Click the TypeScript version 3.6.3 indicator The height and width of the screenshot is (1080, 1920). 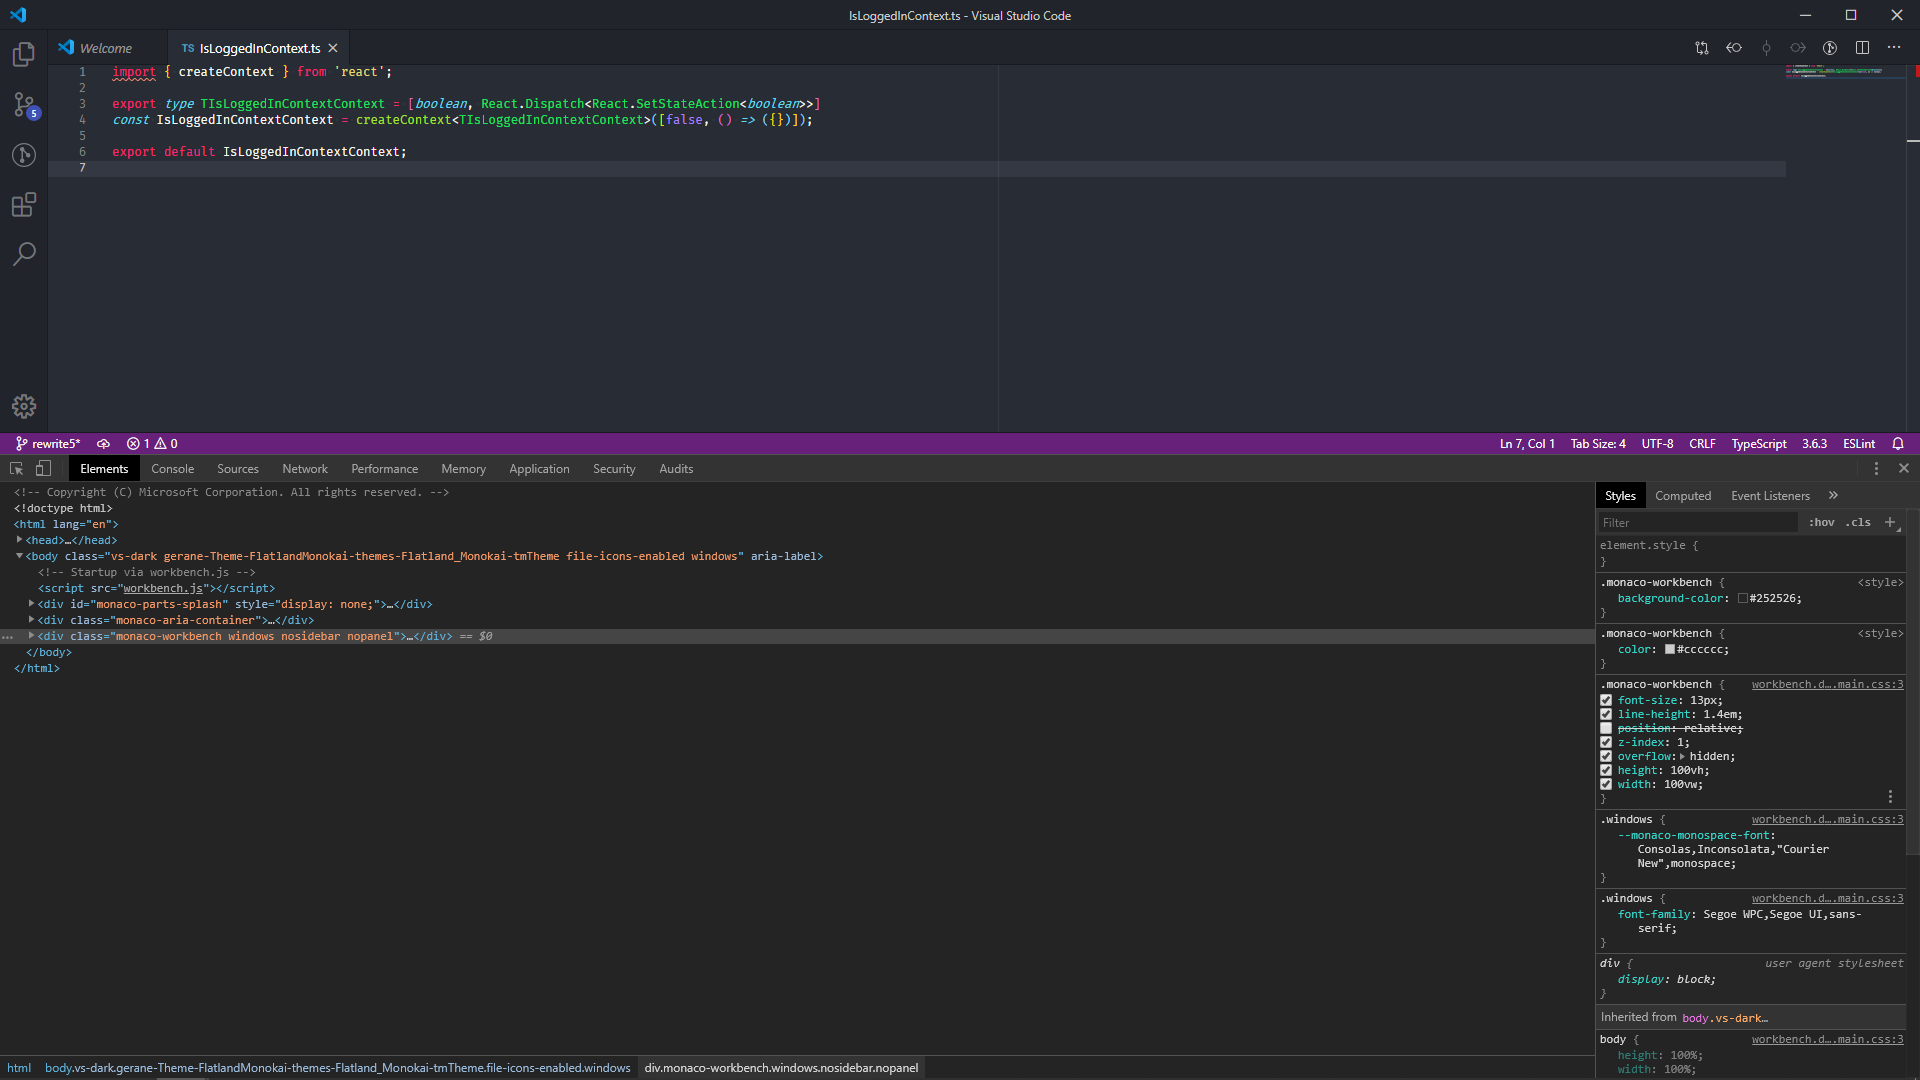click(1814, 444)
